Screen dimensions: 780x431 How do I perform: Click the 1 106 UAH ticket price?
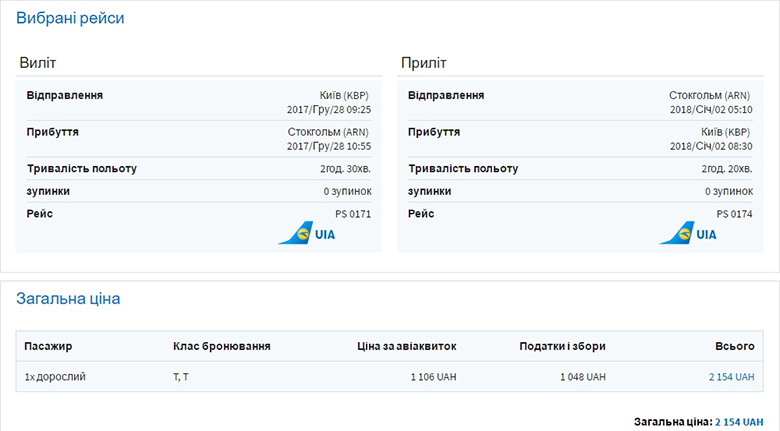[x=433, y=377]
